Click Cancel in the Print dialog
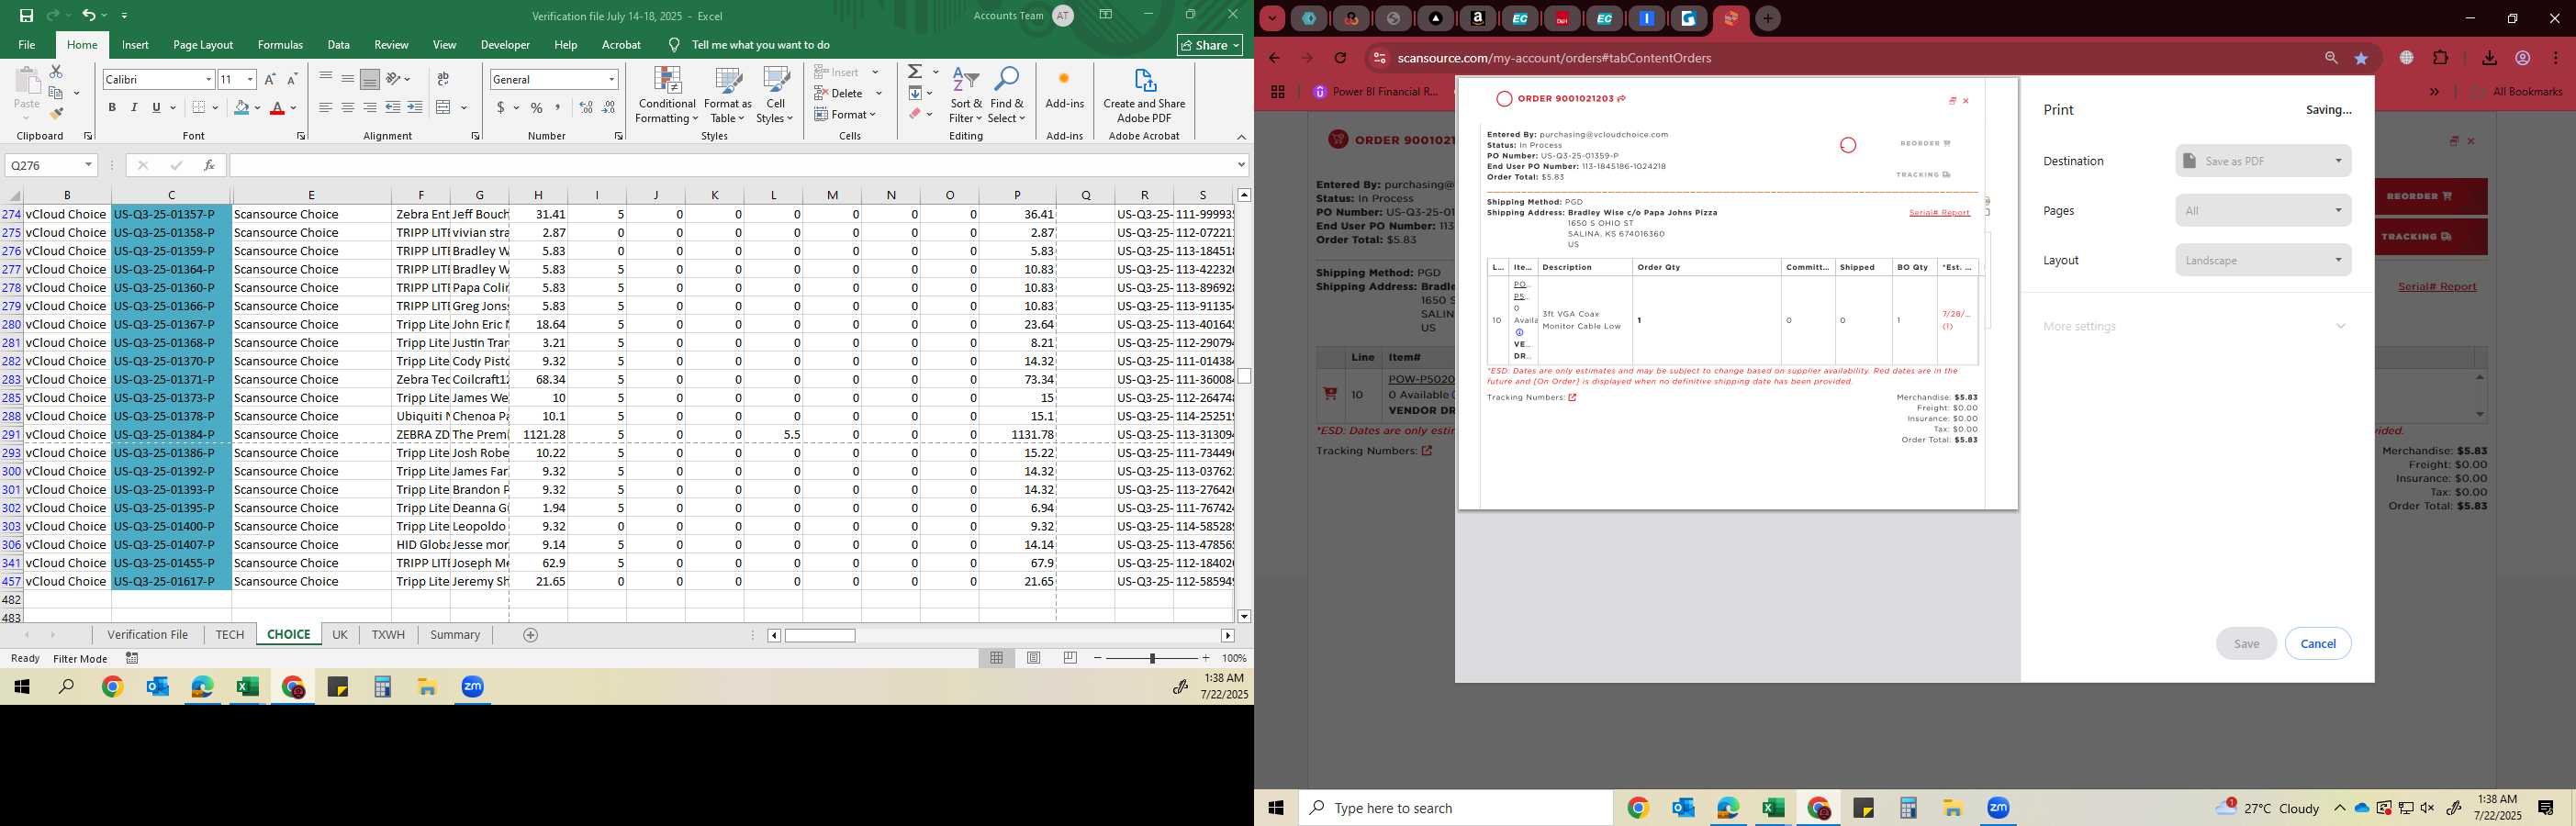 point(2318,644)
